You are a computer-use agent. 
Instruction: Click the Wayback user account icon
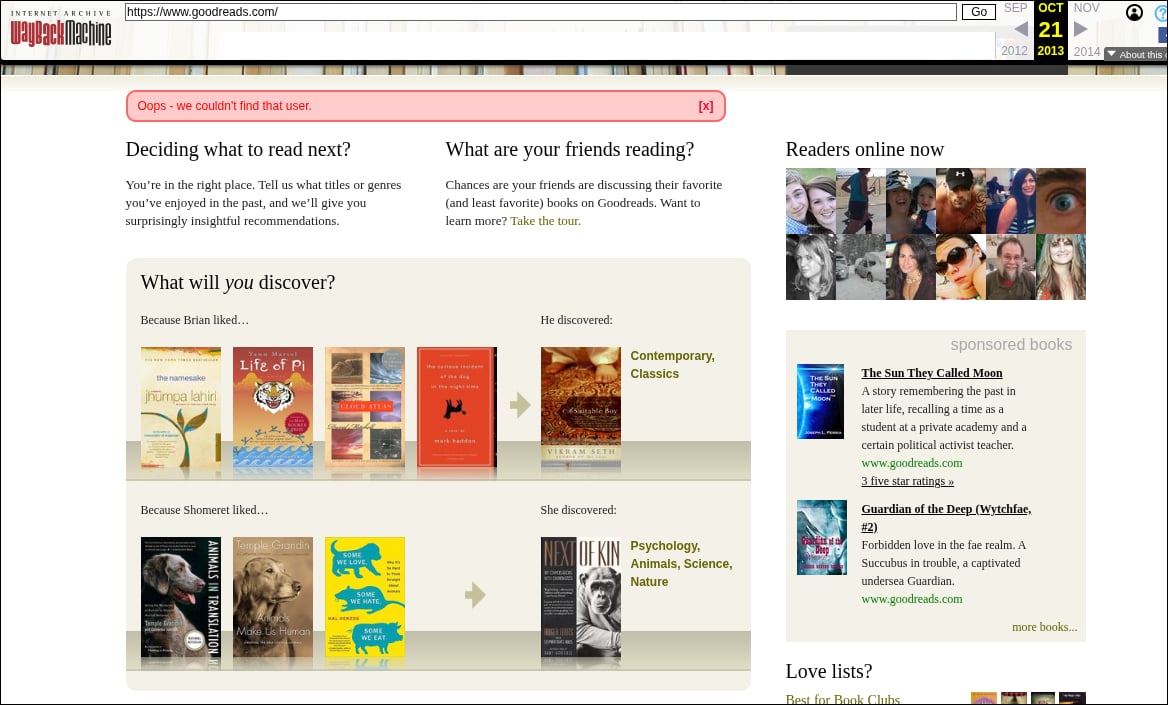(x=1134, y=13)
